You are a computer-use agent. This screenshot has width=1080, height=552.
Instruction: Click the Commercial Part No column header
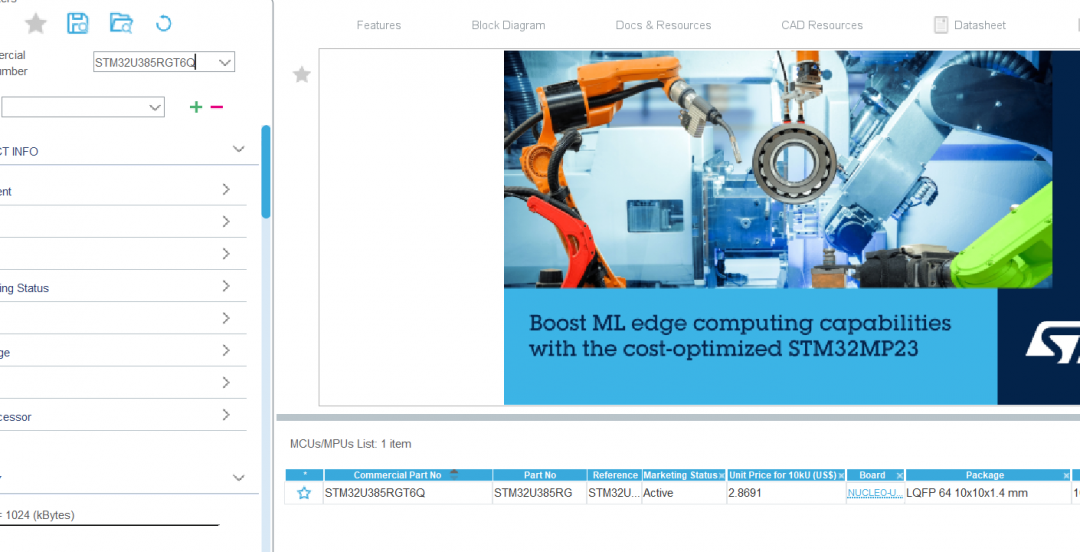point(397,475)
